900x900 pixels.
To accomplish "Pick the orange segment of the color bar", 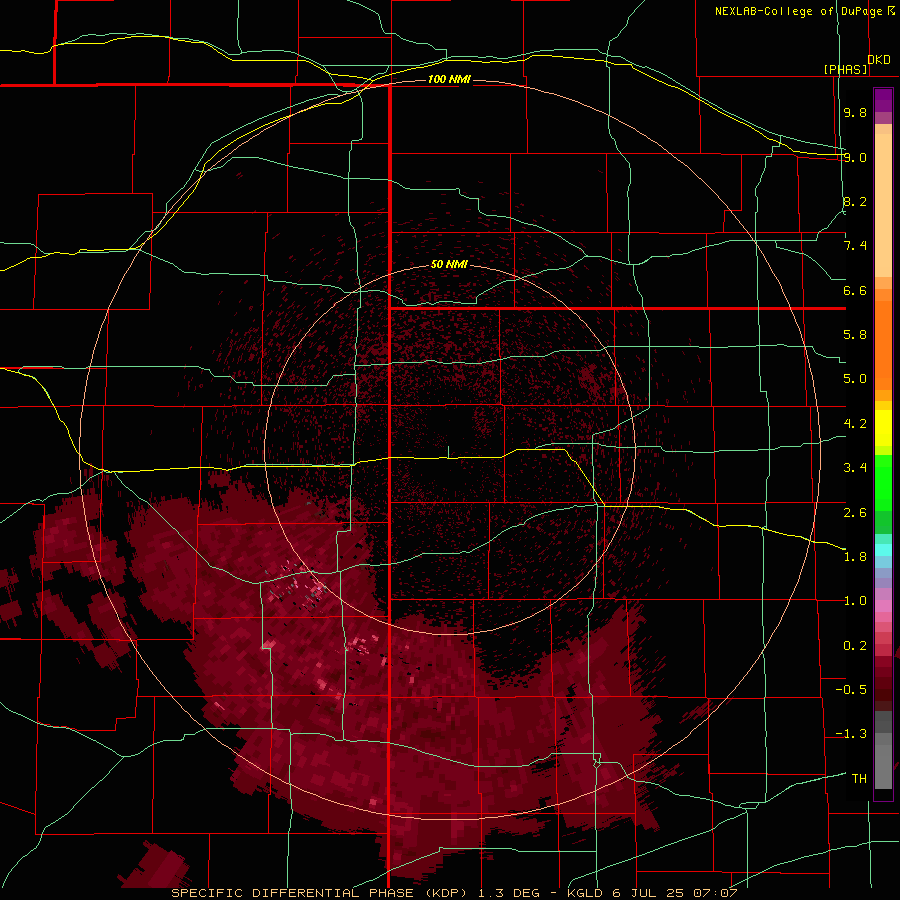I will [883, 346].
